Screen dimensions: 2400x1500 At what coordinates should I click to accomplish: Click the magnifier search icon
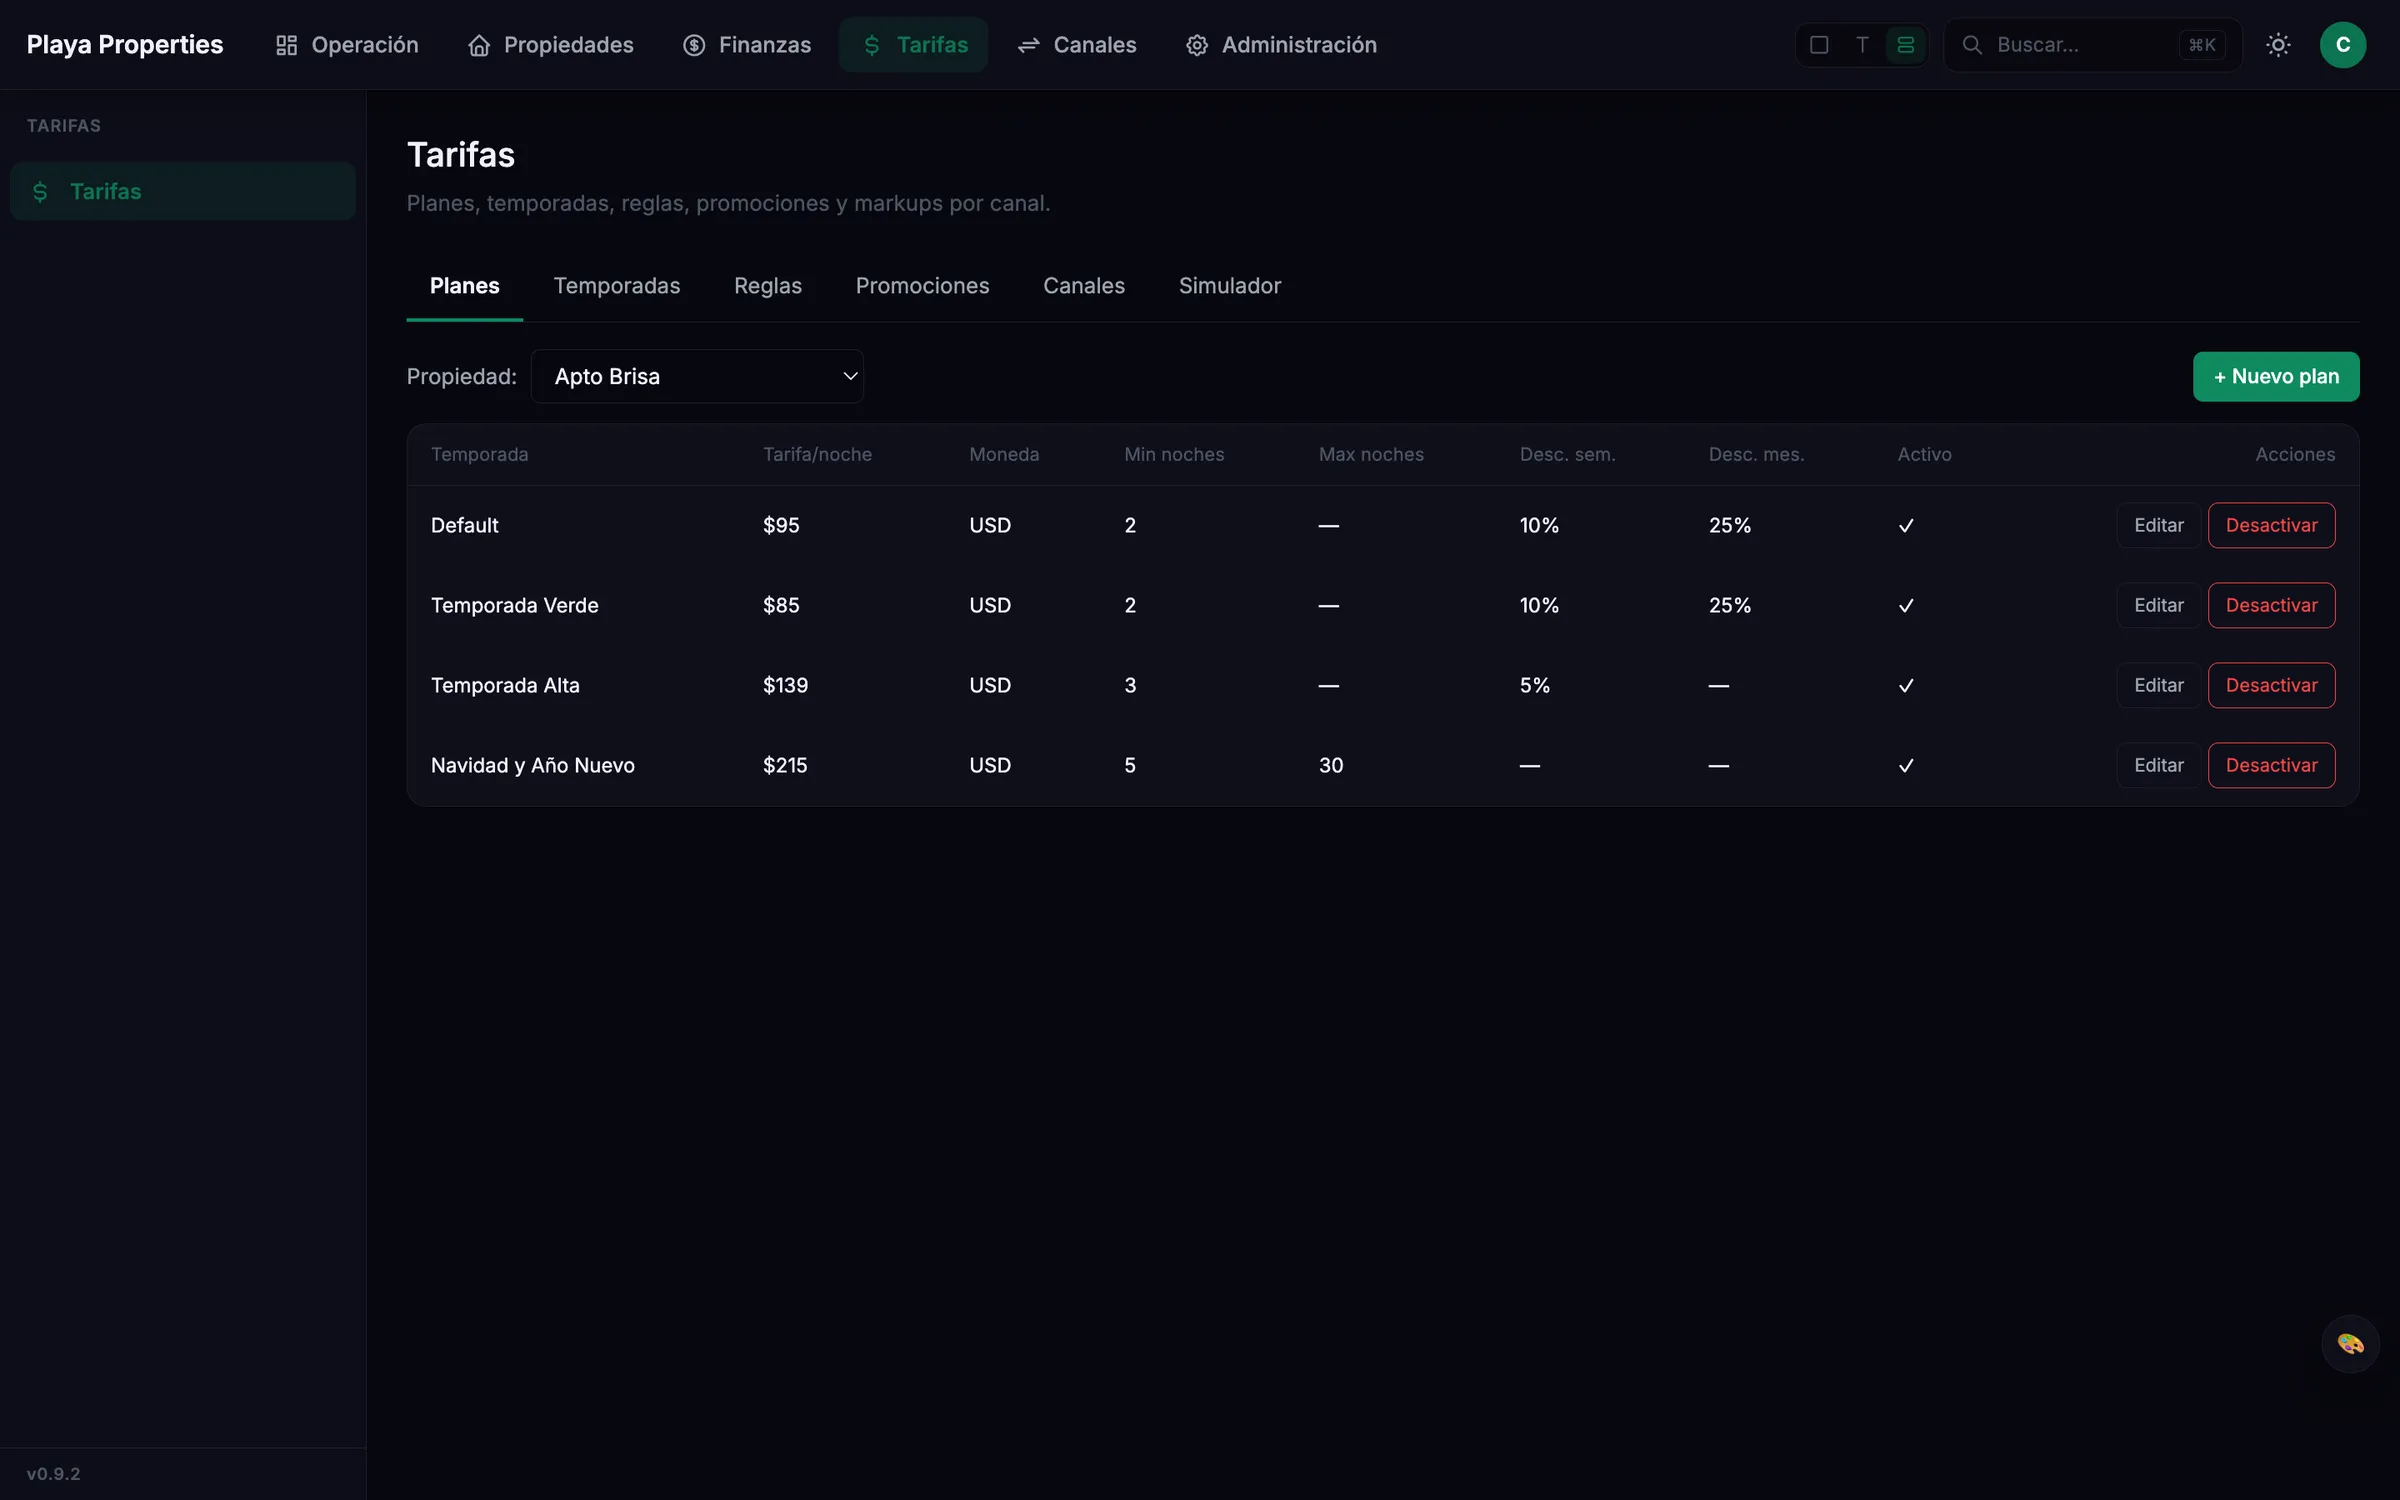(x=1972, y=45)
